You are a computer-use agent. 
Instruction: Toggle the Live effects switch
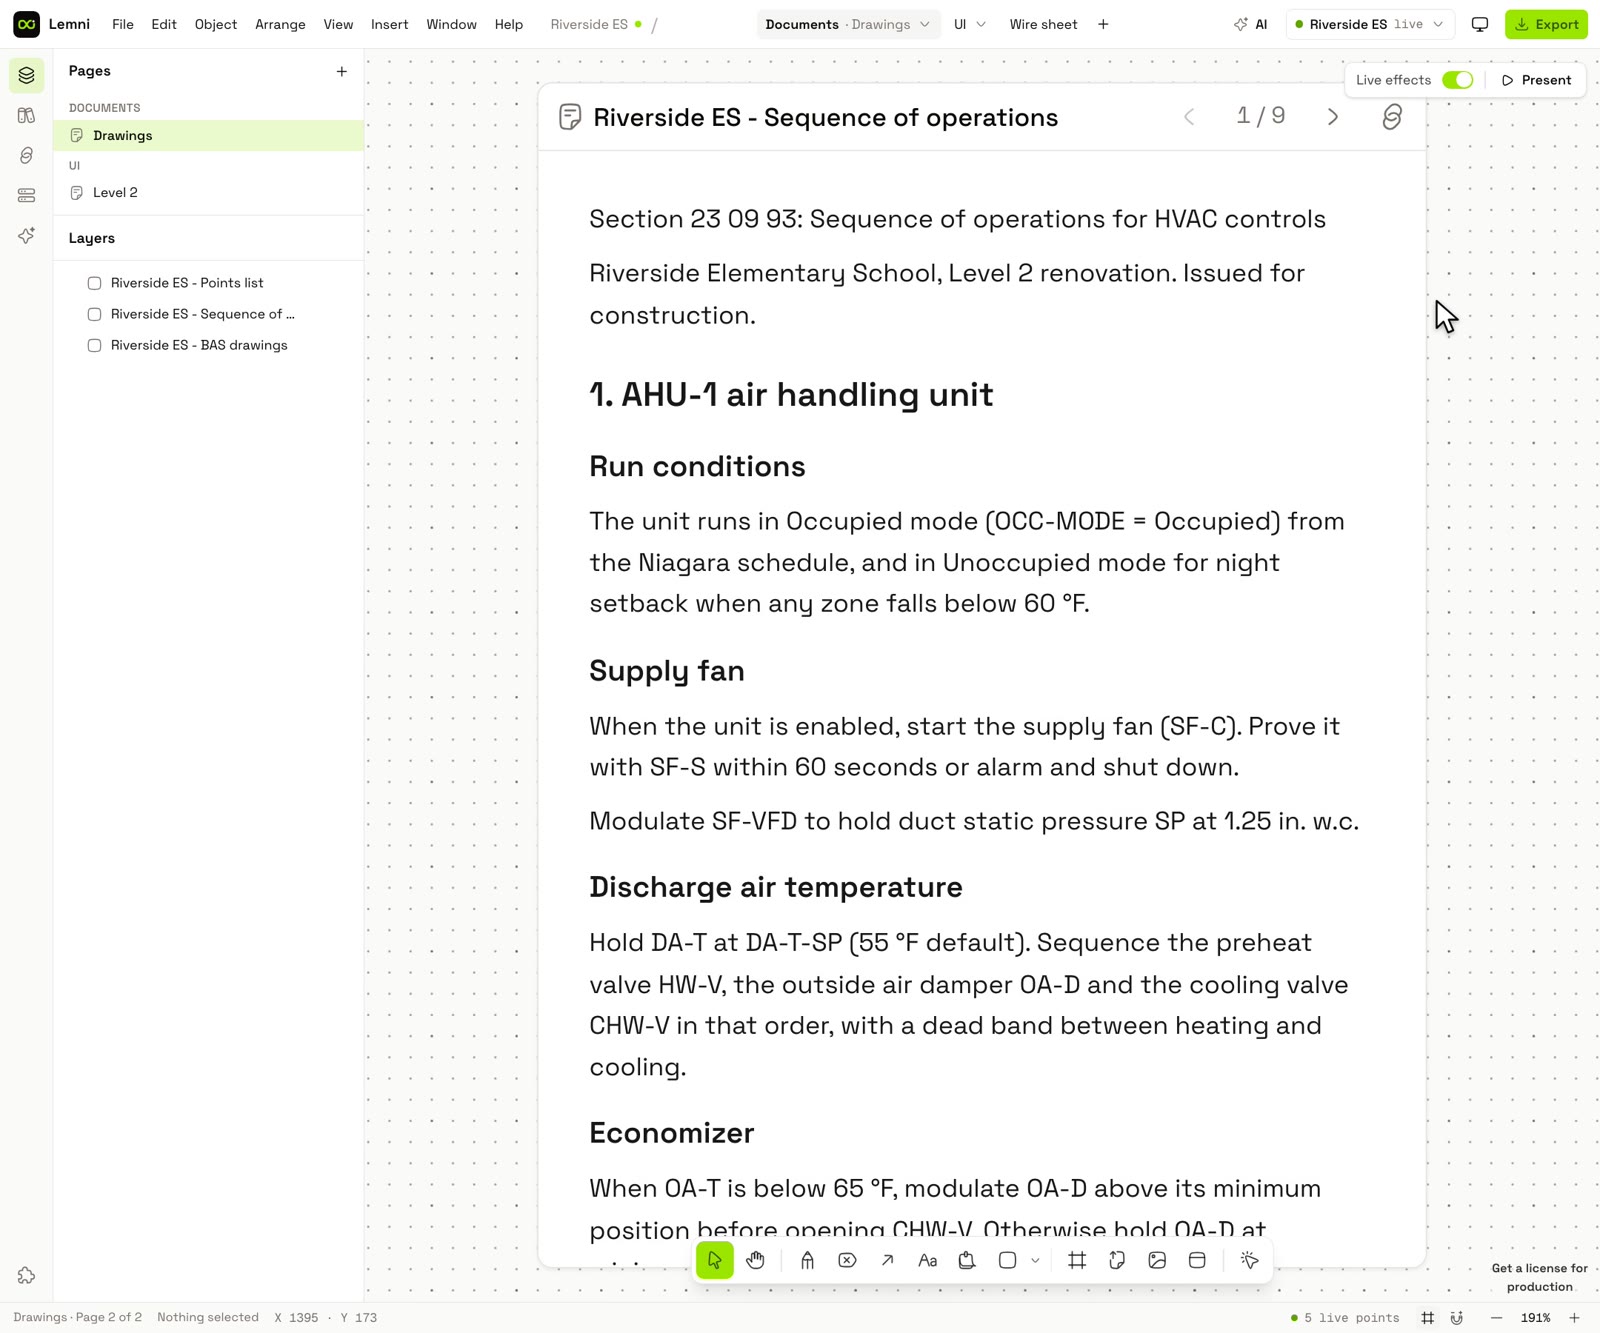pos(1457,80)
